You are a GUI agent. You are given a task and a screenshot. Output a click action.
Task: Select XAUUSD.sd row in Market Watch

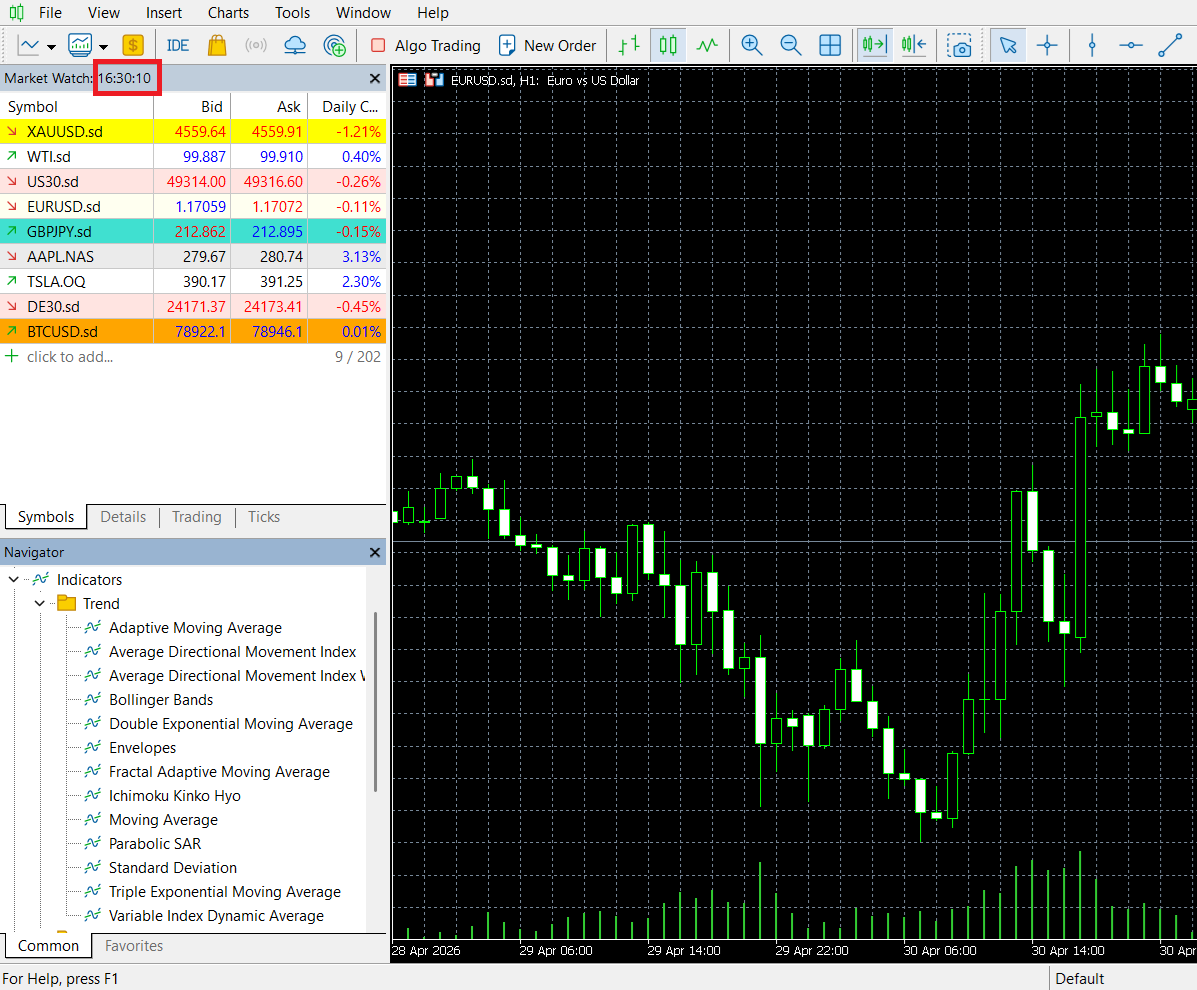[193, 131]
